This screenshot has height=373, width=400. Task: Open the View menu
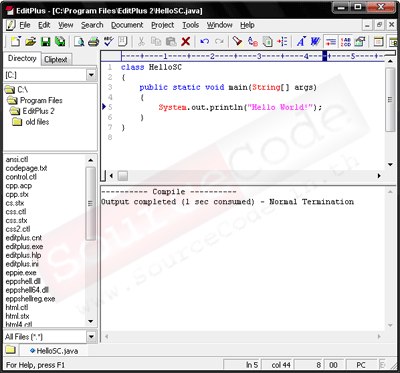[66, 25]
